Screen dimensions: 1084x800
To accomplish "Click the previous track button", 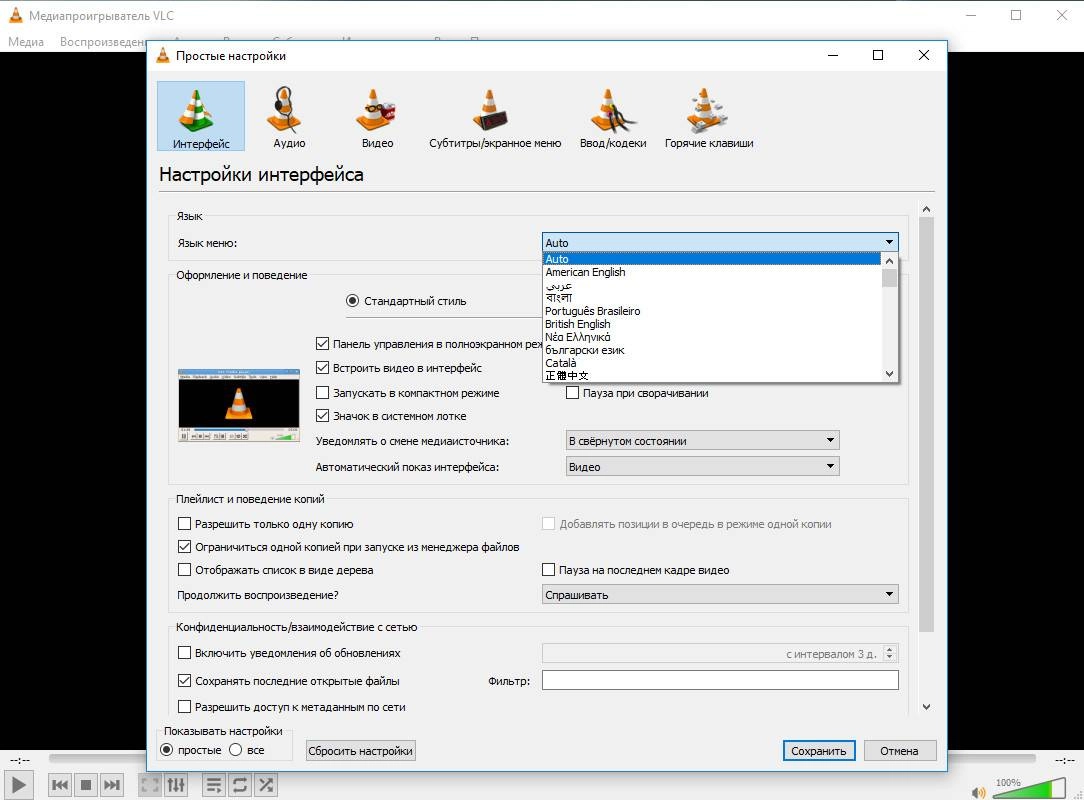I will [x=60, y=785].
